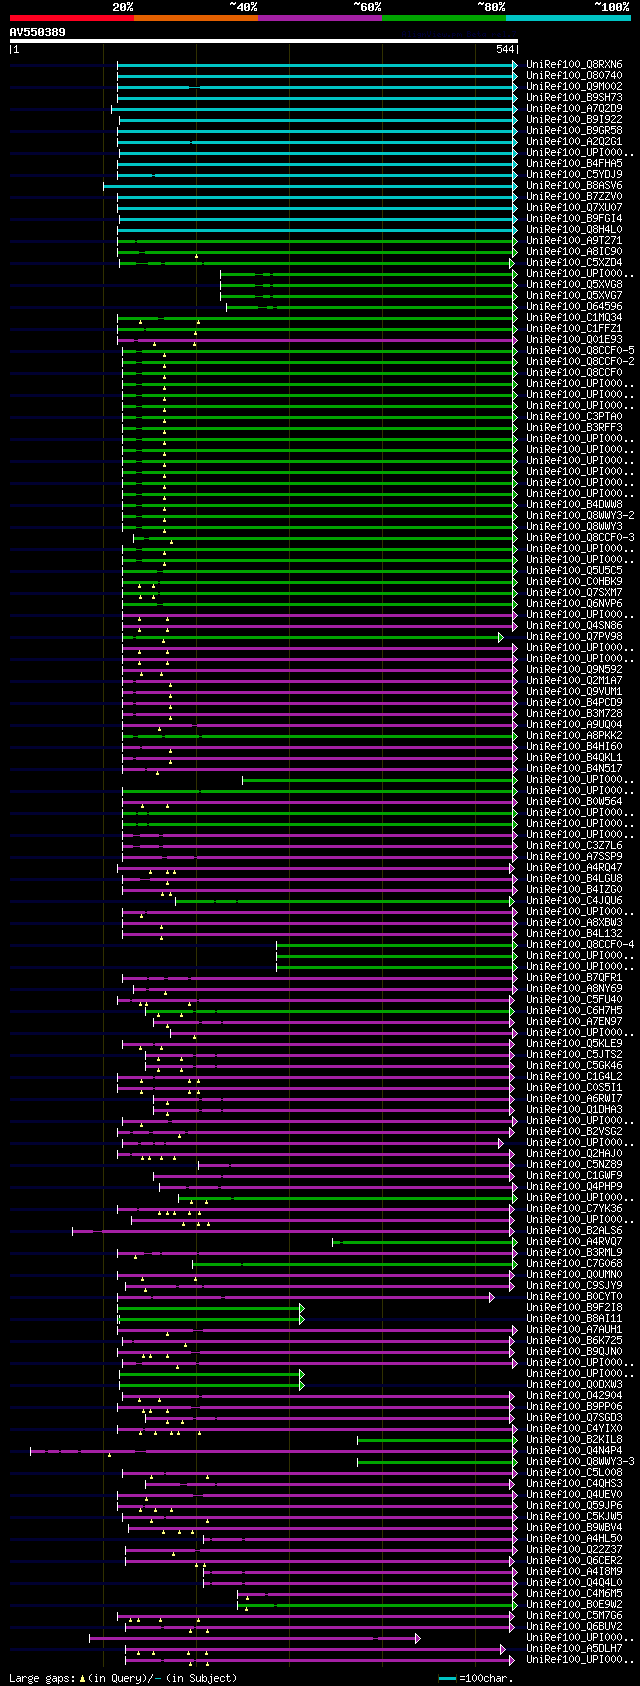The width and height of the screenshot is (640, 1686).
Task: Open hit UniRef100_B4N517
Action: [x=574, y=768]
